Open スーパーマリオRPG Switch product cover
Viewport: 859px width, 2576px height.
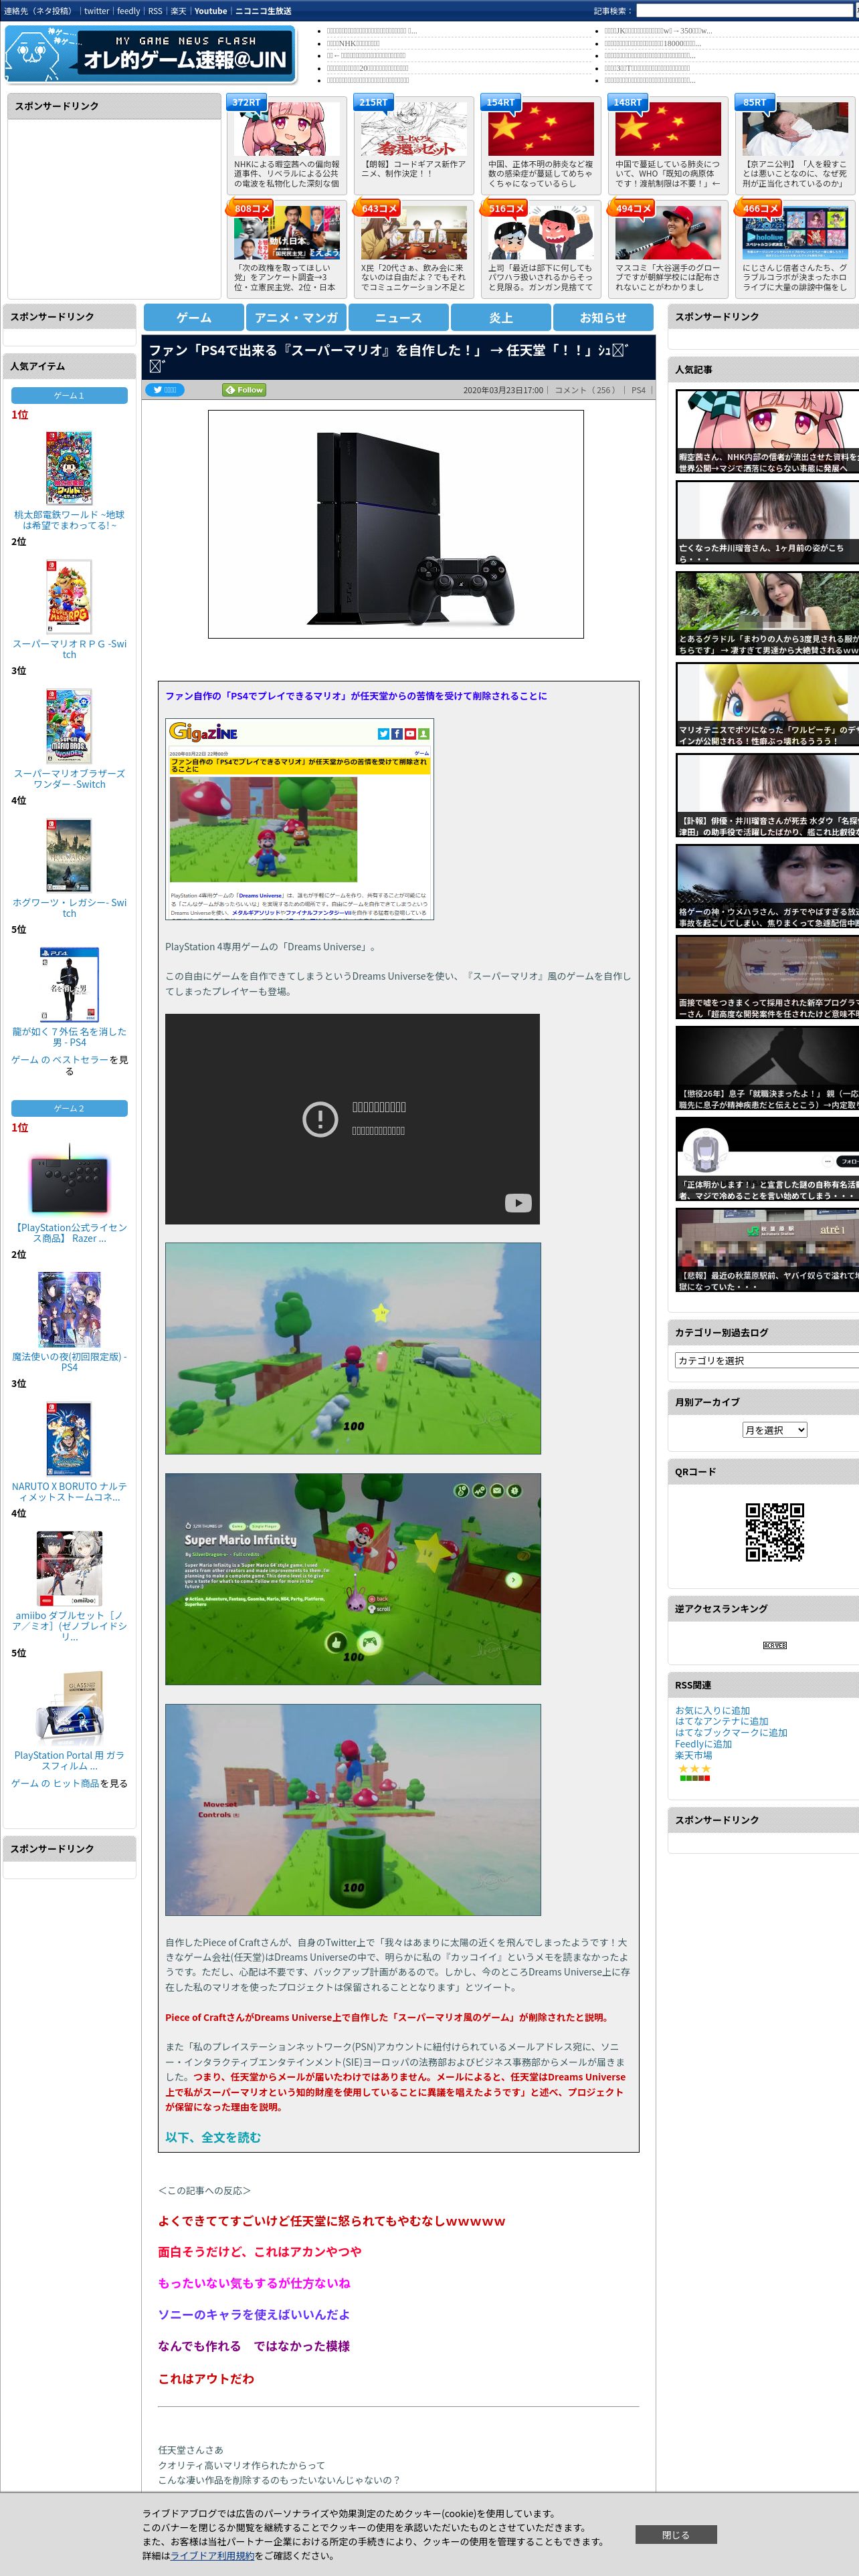tap(69, 597)
